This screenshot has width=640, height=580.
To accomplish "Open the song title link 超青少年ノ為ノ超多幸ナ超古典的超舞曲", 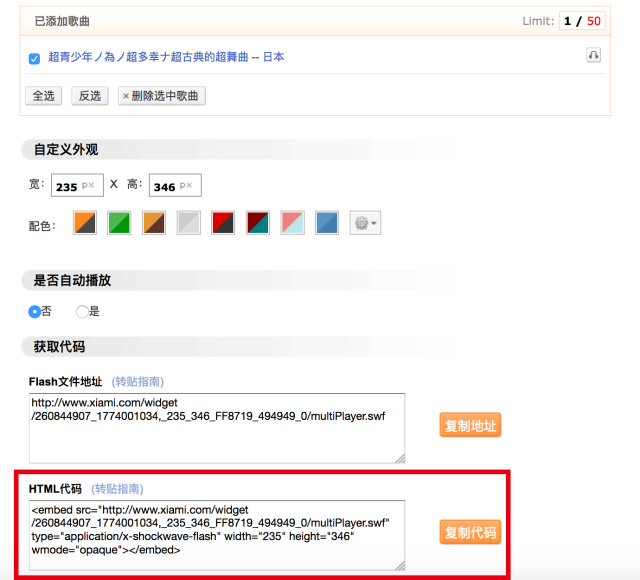I will pyautogui.click(x=148, y=57).
